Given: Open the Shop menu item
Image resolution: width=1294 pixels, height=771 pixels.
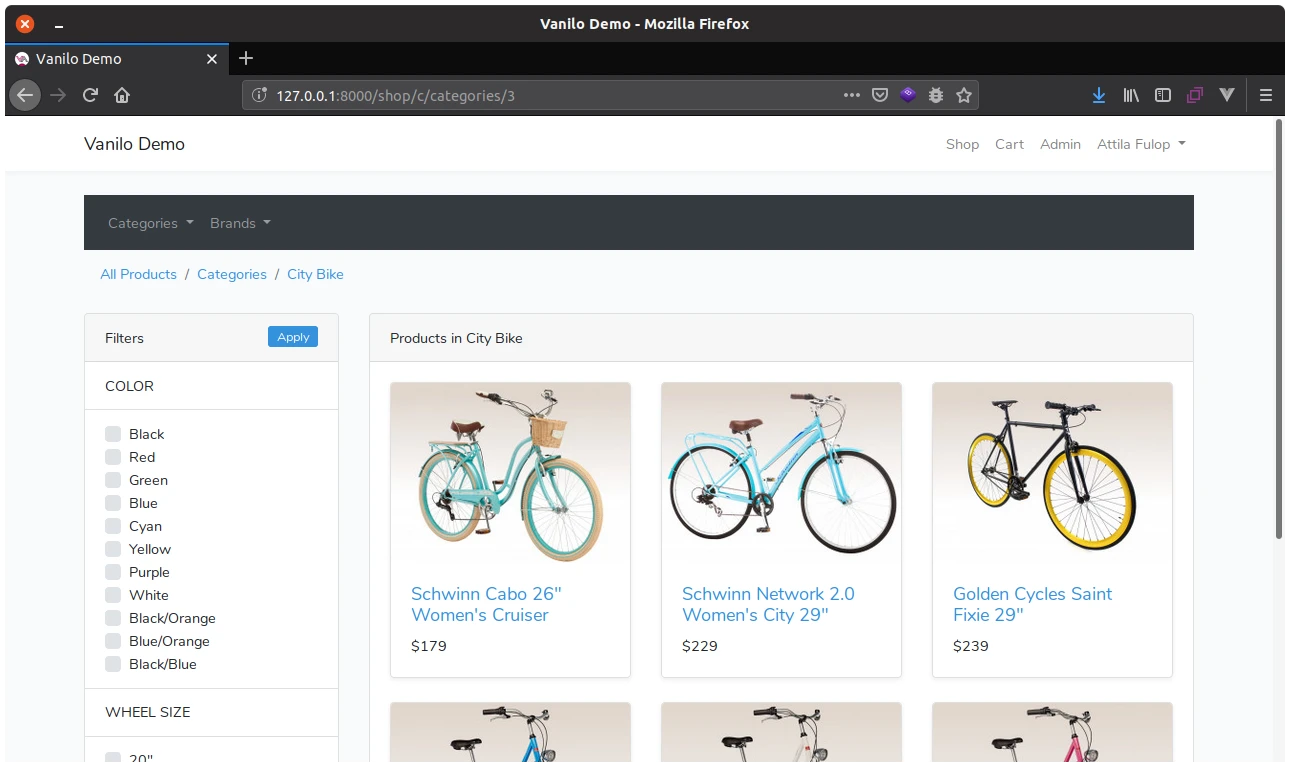Looking at the screenshot, I should 962,144.
